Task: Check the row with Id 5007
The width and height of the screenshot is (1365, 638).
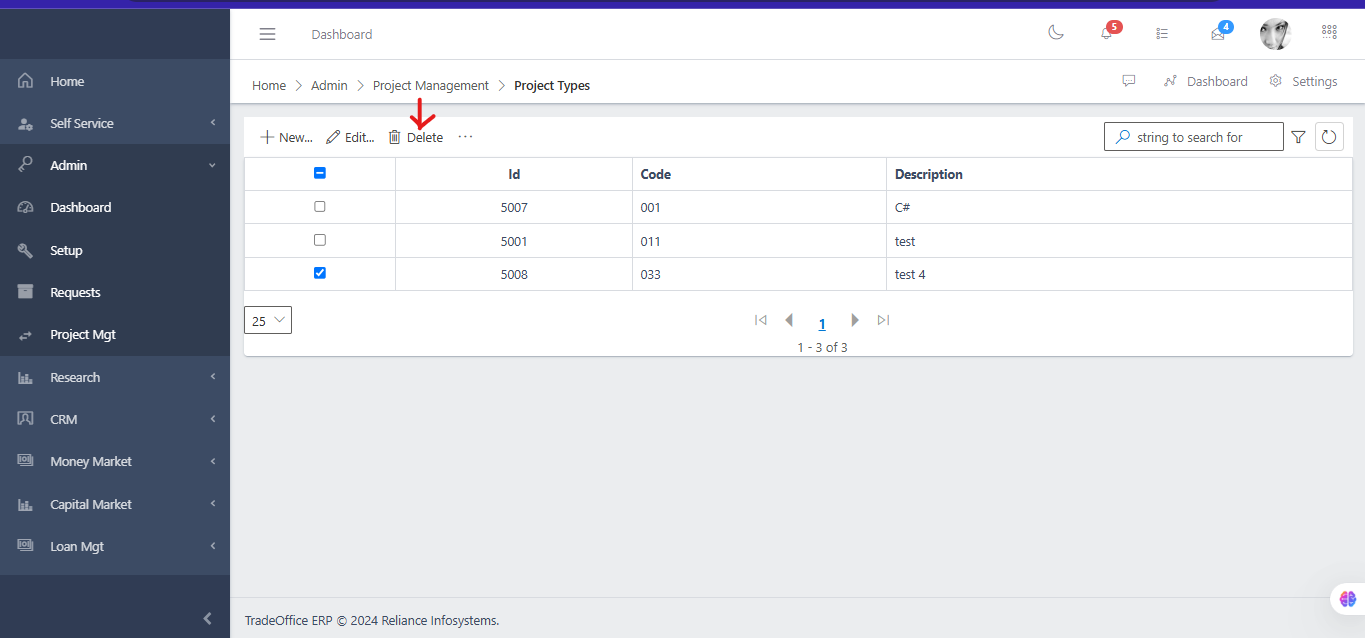Action: [320, 206]
